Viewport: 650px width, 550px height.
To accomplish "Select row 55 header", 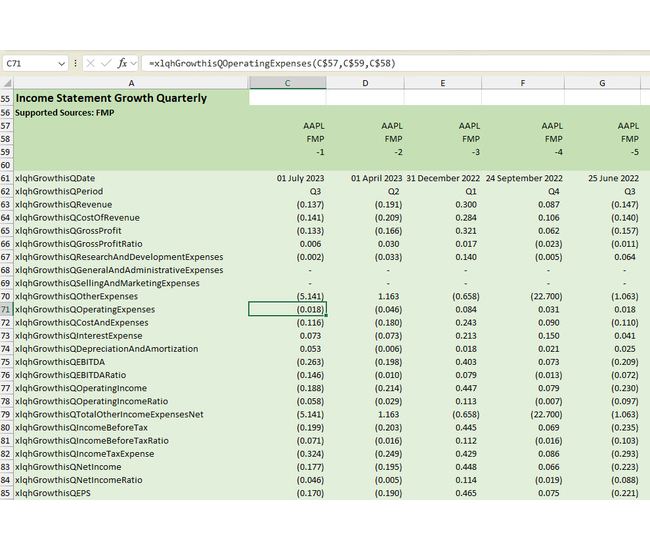I will pyautogui.click(x=6, y=98).
